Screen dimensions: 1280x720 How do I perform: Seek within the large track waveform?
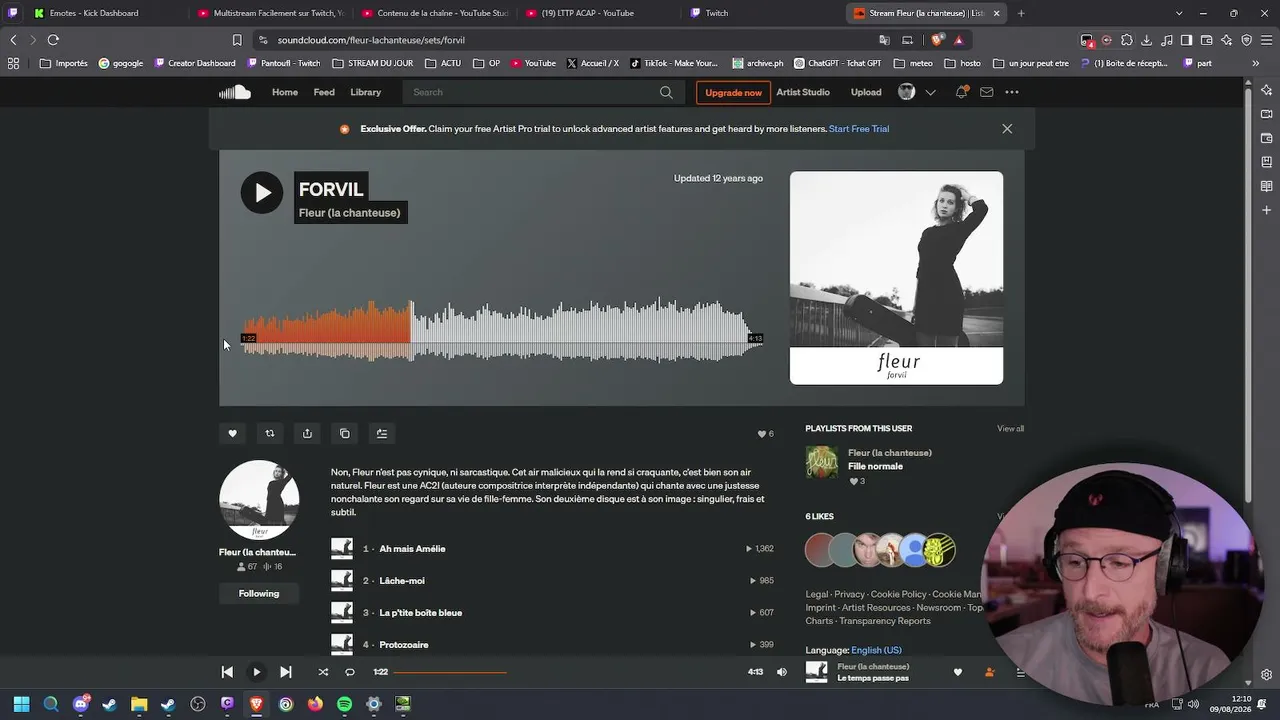tap(501, 329)
